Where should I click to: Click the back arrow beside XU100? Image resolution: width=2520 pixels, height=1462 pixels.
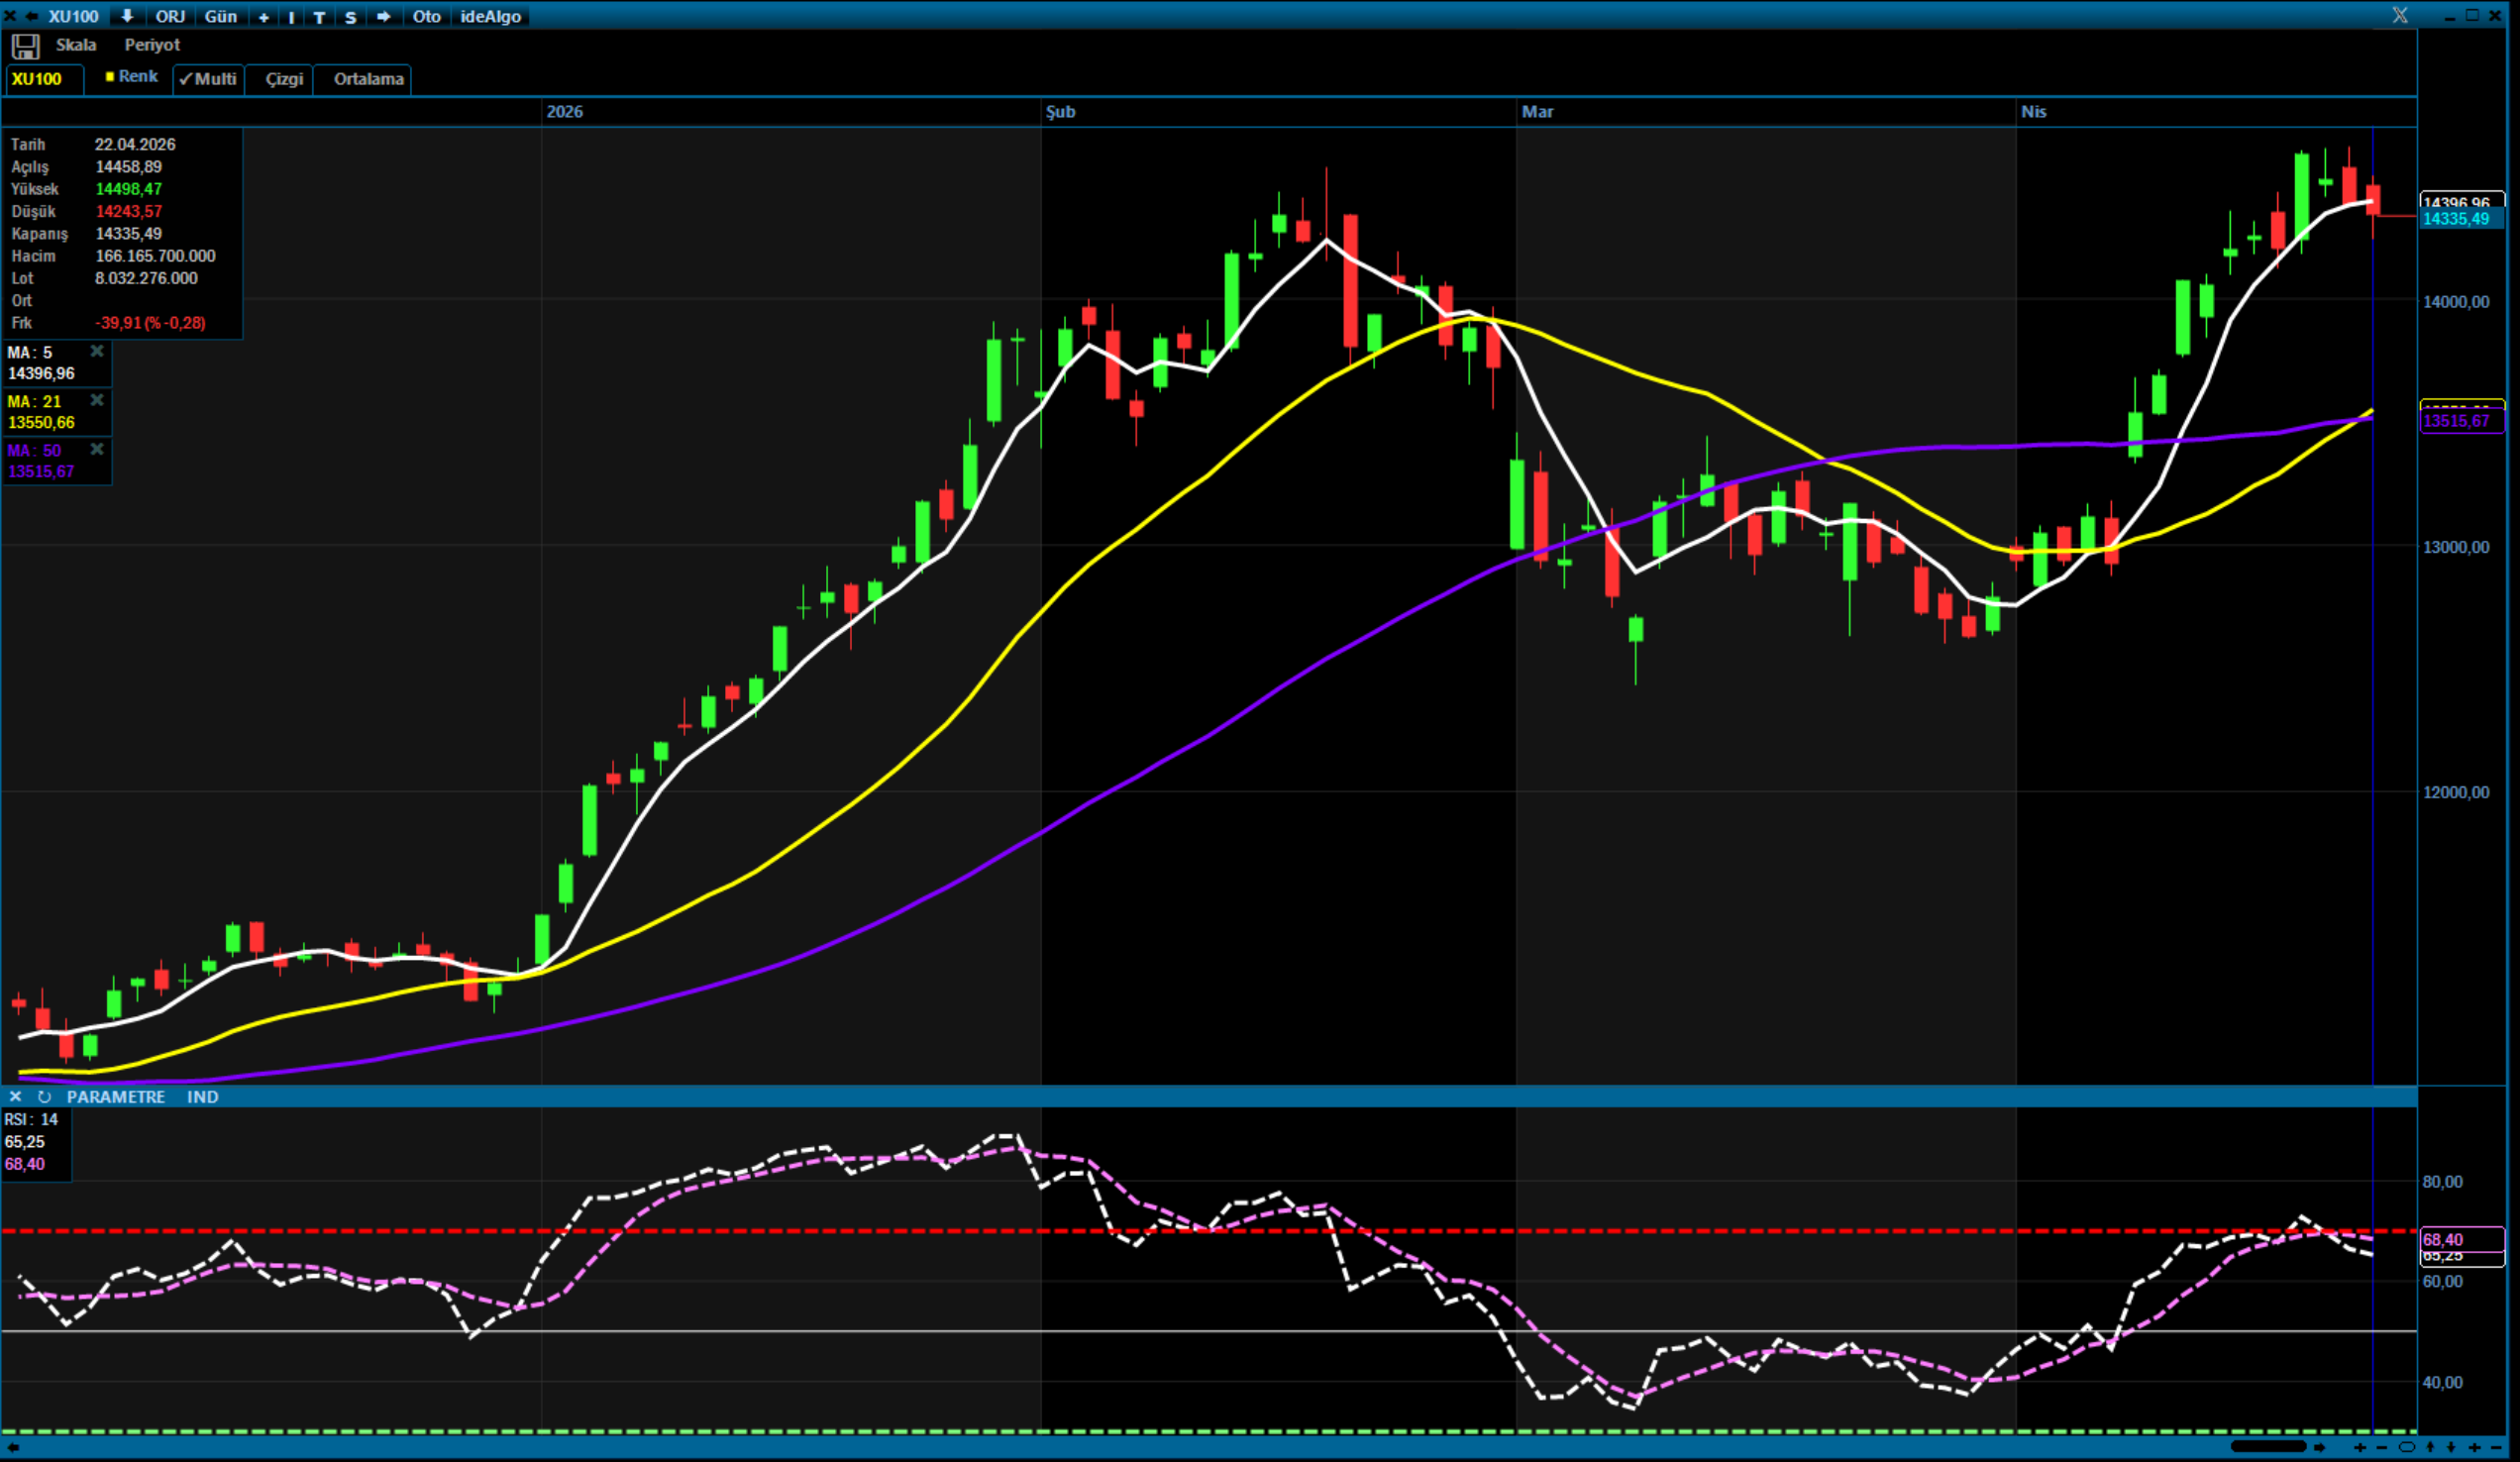pyautogui.click(x=32, y=16)
